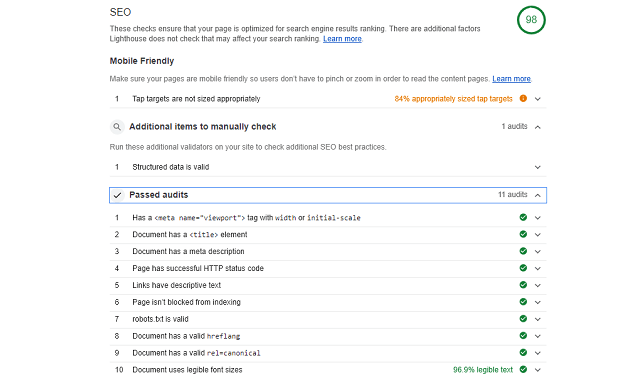The image size is (640, 374).
Task: Expand the Tap targets audit chevron
Action: pos(538,99)
